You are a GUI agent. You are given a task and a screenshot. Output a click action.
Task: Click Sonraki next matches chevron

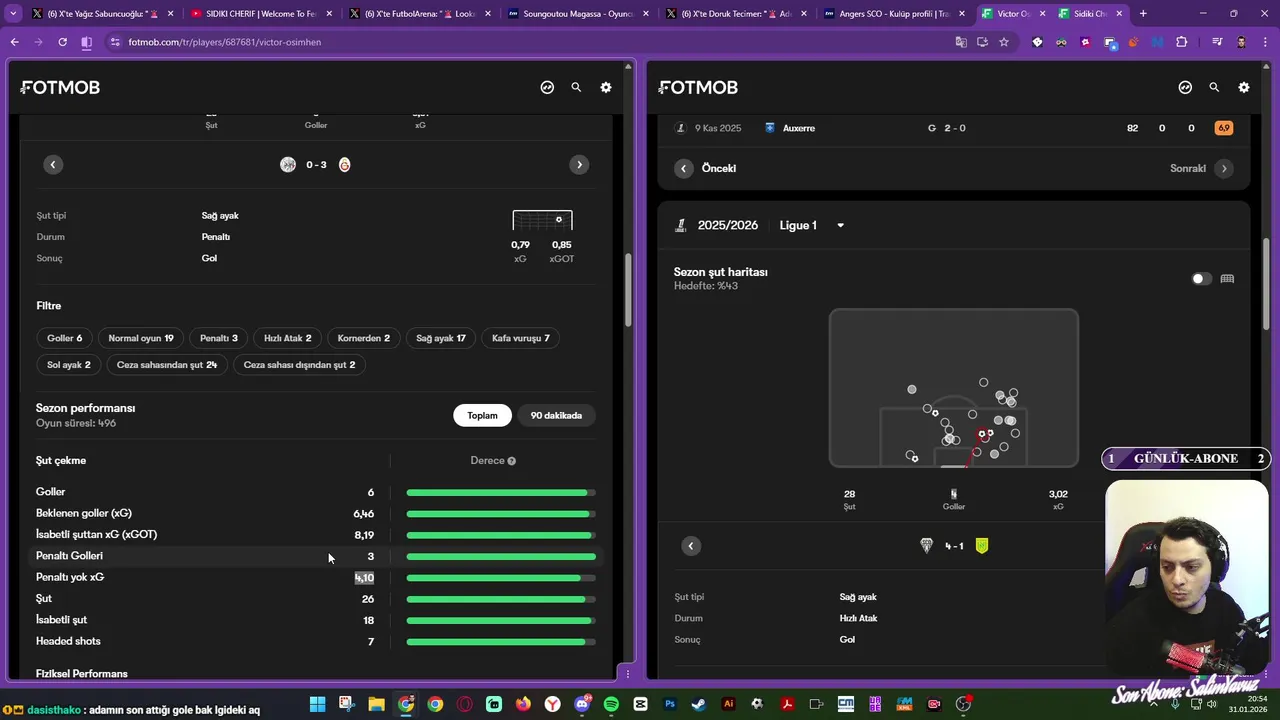click(x=1224, y=168)
